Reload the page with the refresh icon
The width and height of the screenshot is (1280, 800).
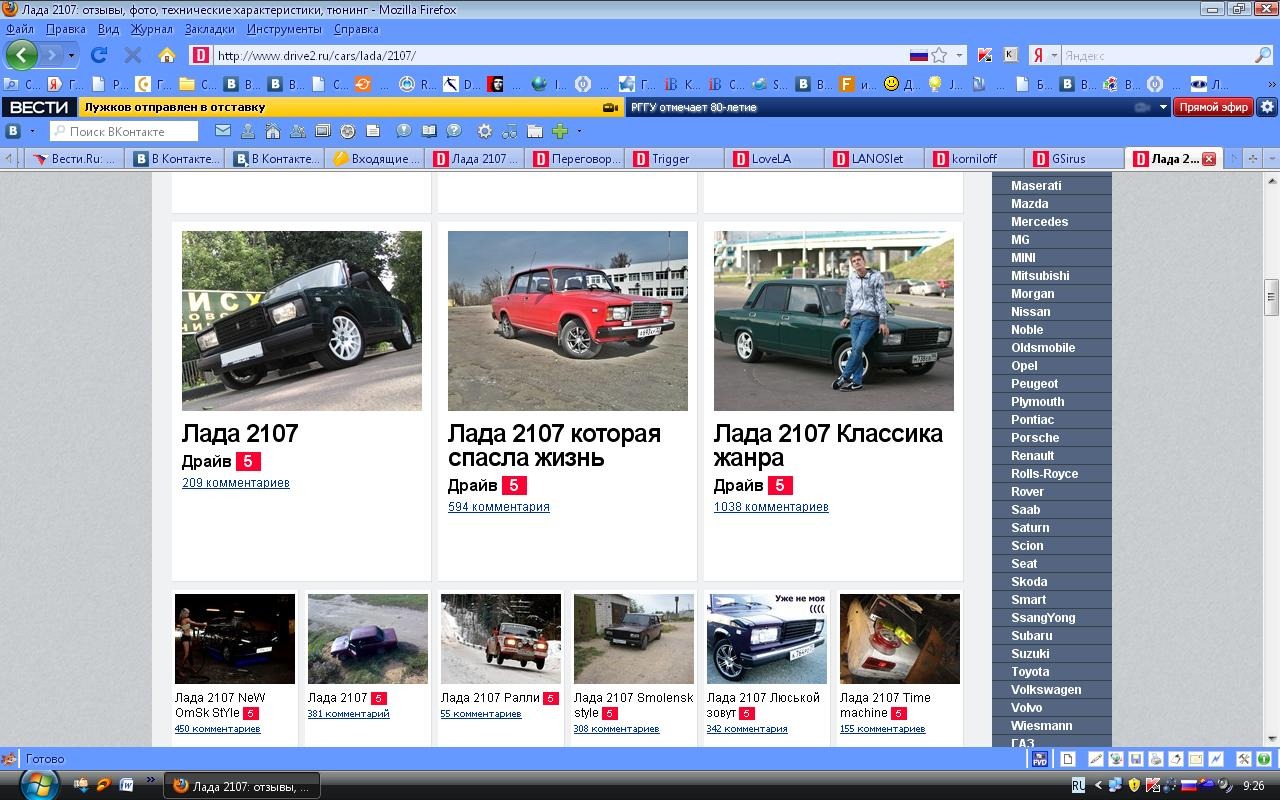(99, 55)
